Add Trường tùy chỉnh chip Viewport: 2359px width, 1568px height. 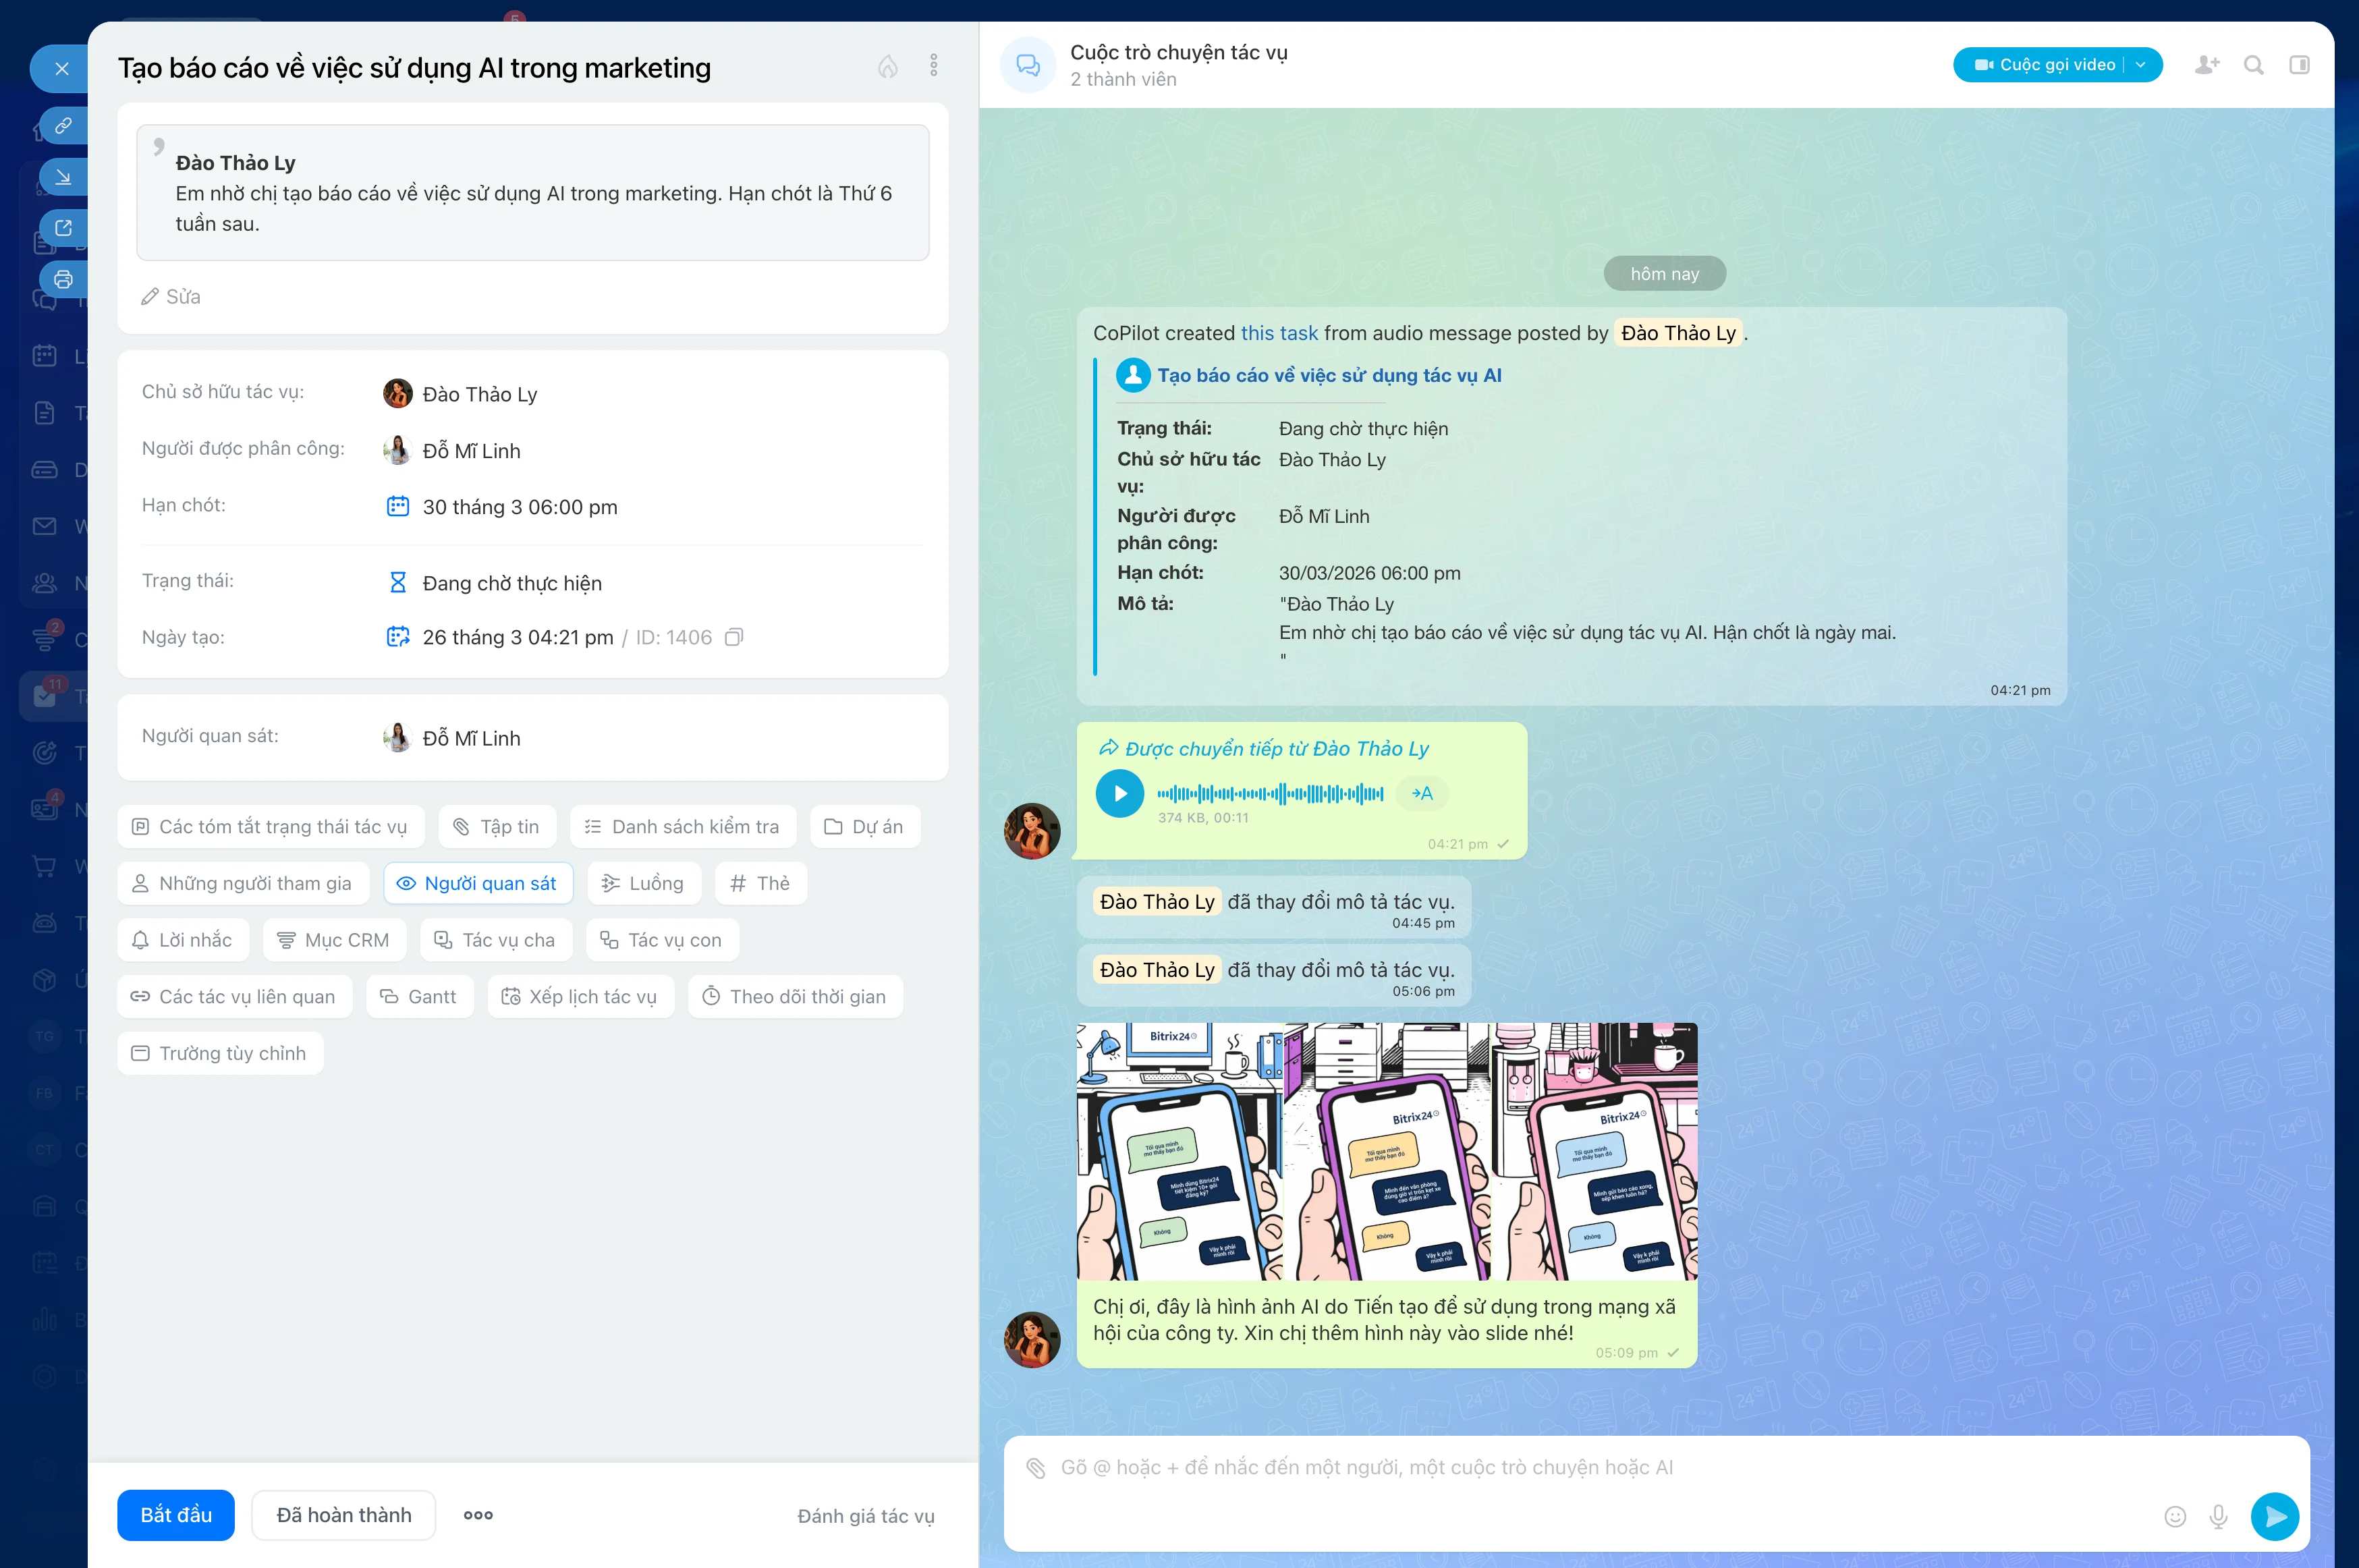coord(220,1054)
